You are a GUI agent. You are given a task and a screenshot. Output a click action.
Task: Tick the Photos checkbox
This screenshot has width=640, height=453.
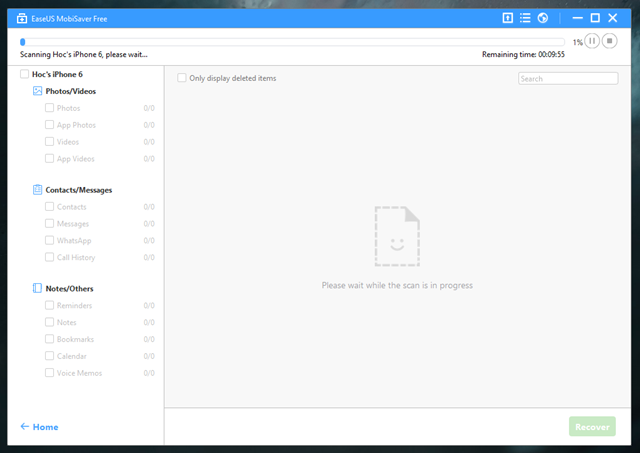tap(49, 108)
